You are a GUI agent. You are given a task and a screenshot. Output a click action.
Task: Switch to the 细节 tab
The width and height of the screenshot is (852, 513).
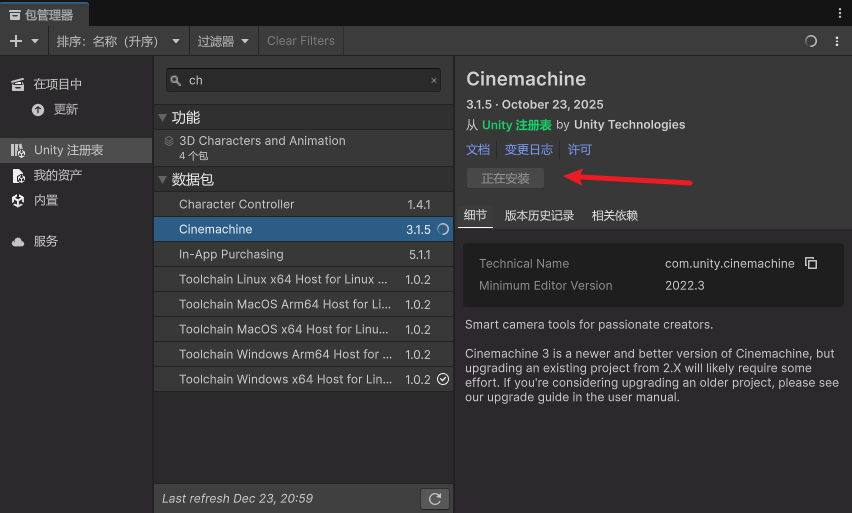point(475,215)
